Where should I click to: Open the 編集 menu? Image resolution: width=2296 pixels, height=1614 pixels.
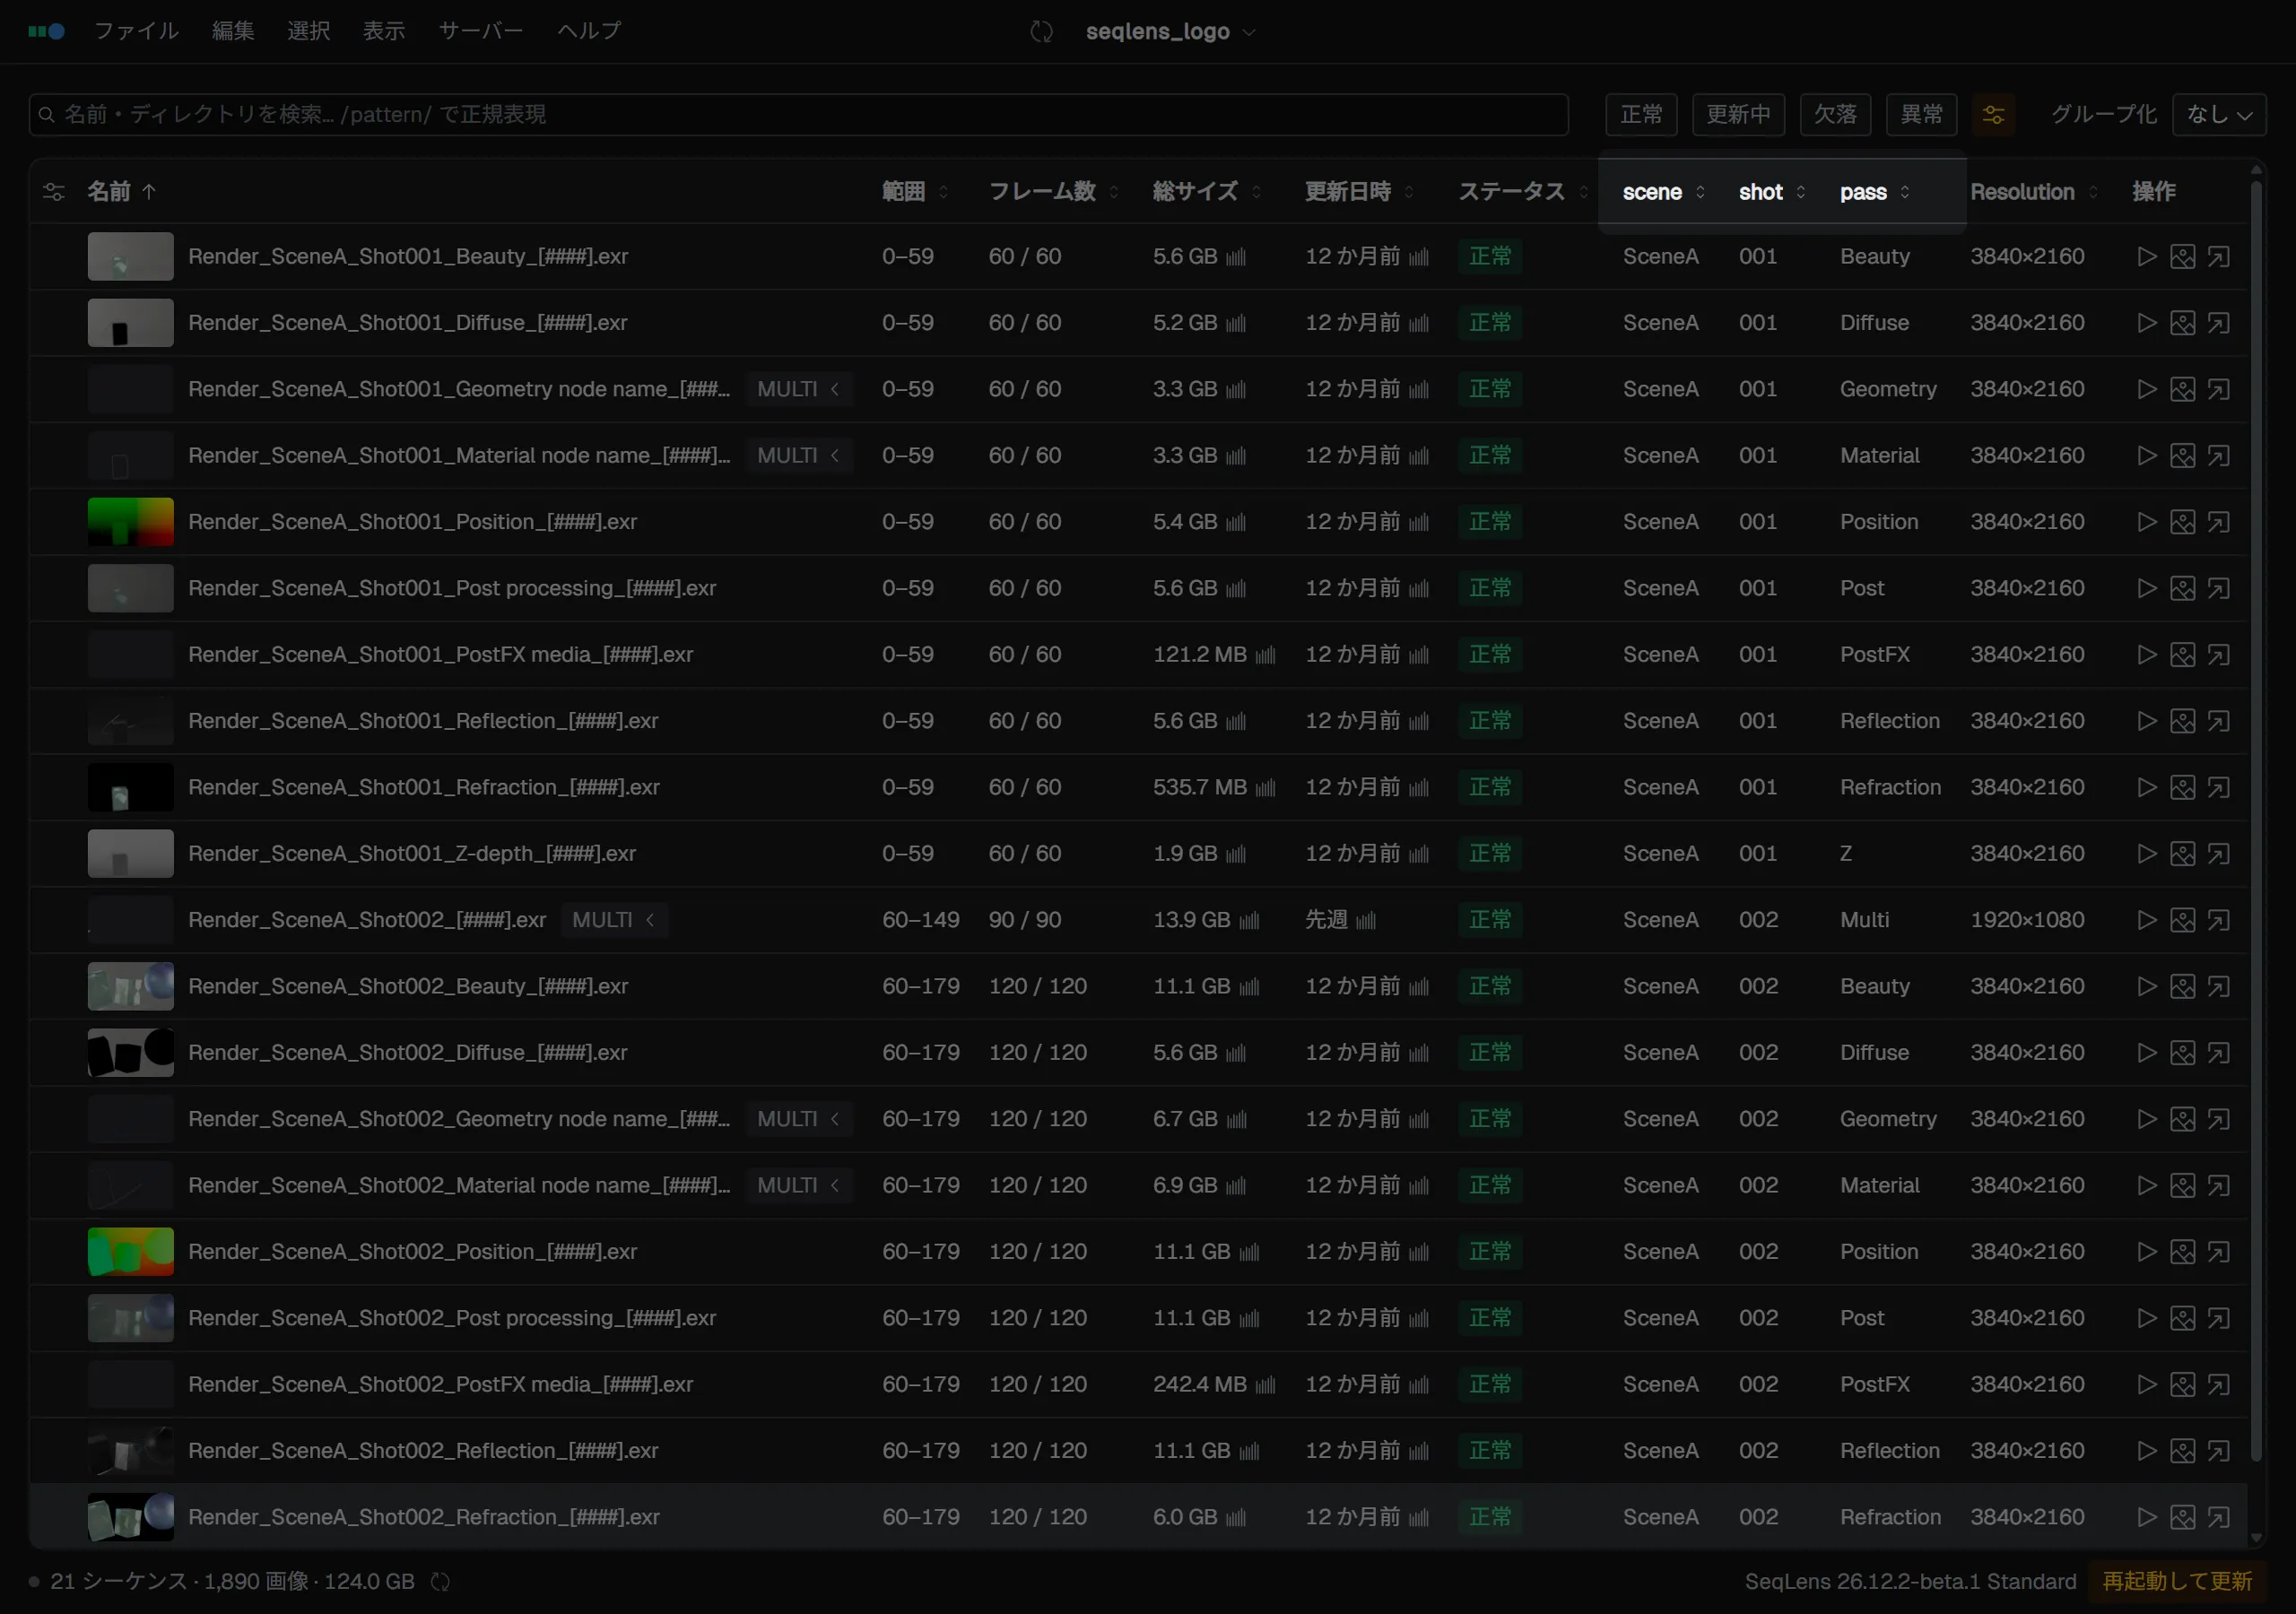[x=233, y=31]
